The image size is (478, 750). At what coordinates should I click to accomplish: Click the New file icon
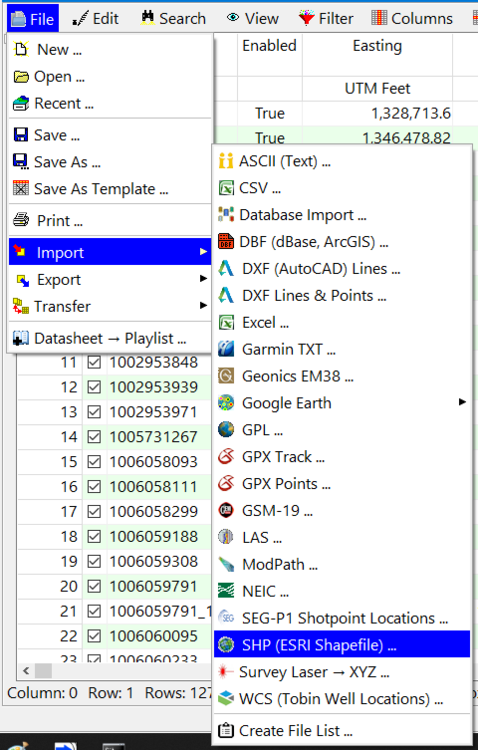tap(21, 49)
